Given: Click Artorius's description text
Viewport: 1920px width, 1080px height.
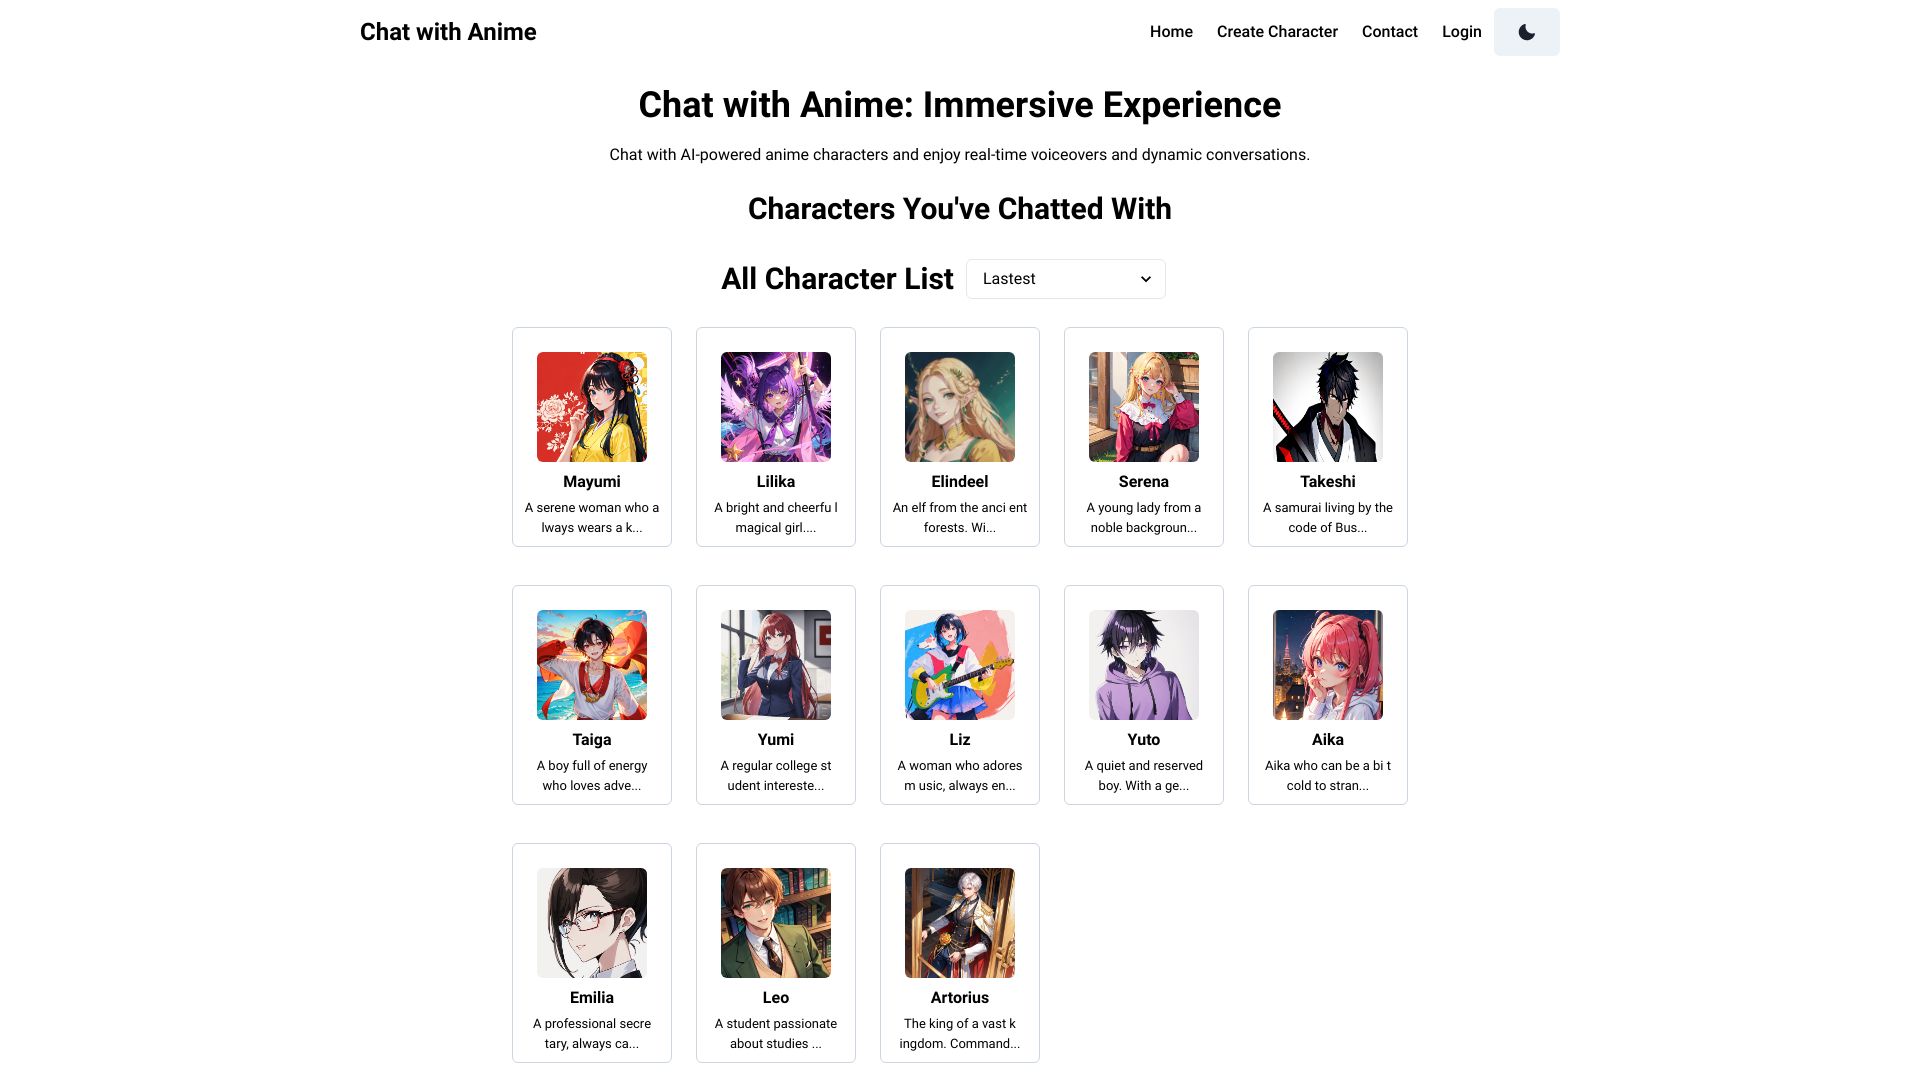Looking at the screenshot, I should pos(960,1034).
